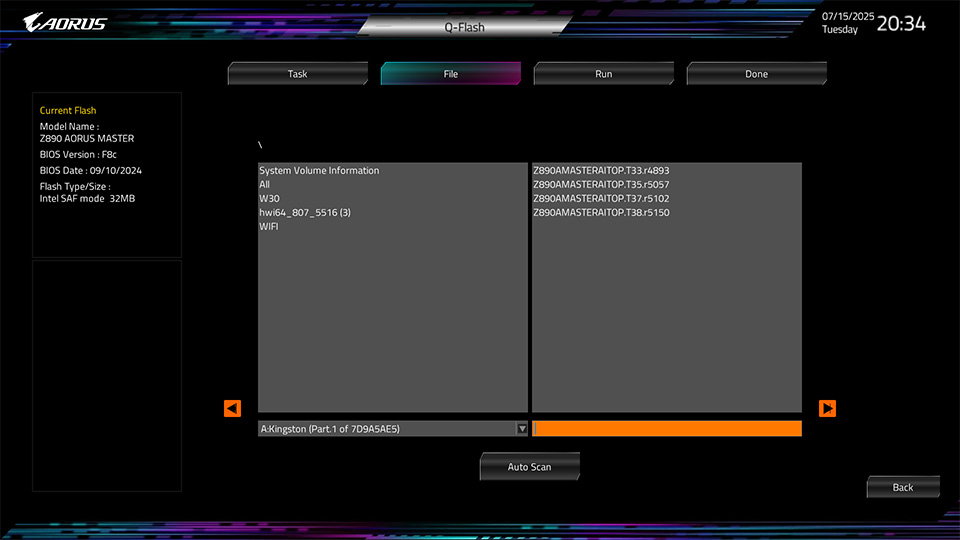Go to the Run tab
Image resolution: width=960 pixels, height=540 pixels.
point(603,74)
